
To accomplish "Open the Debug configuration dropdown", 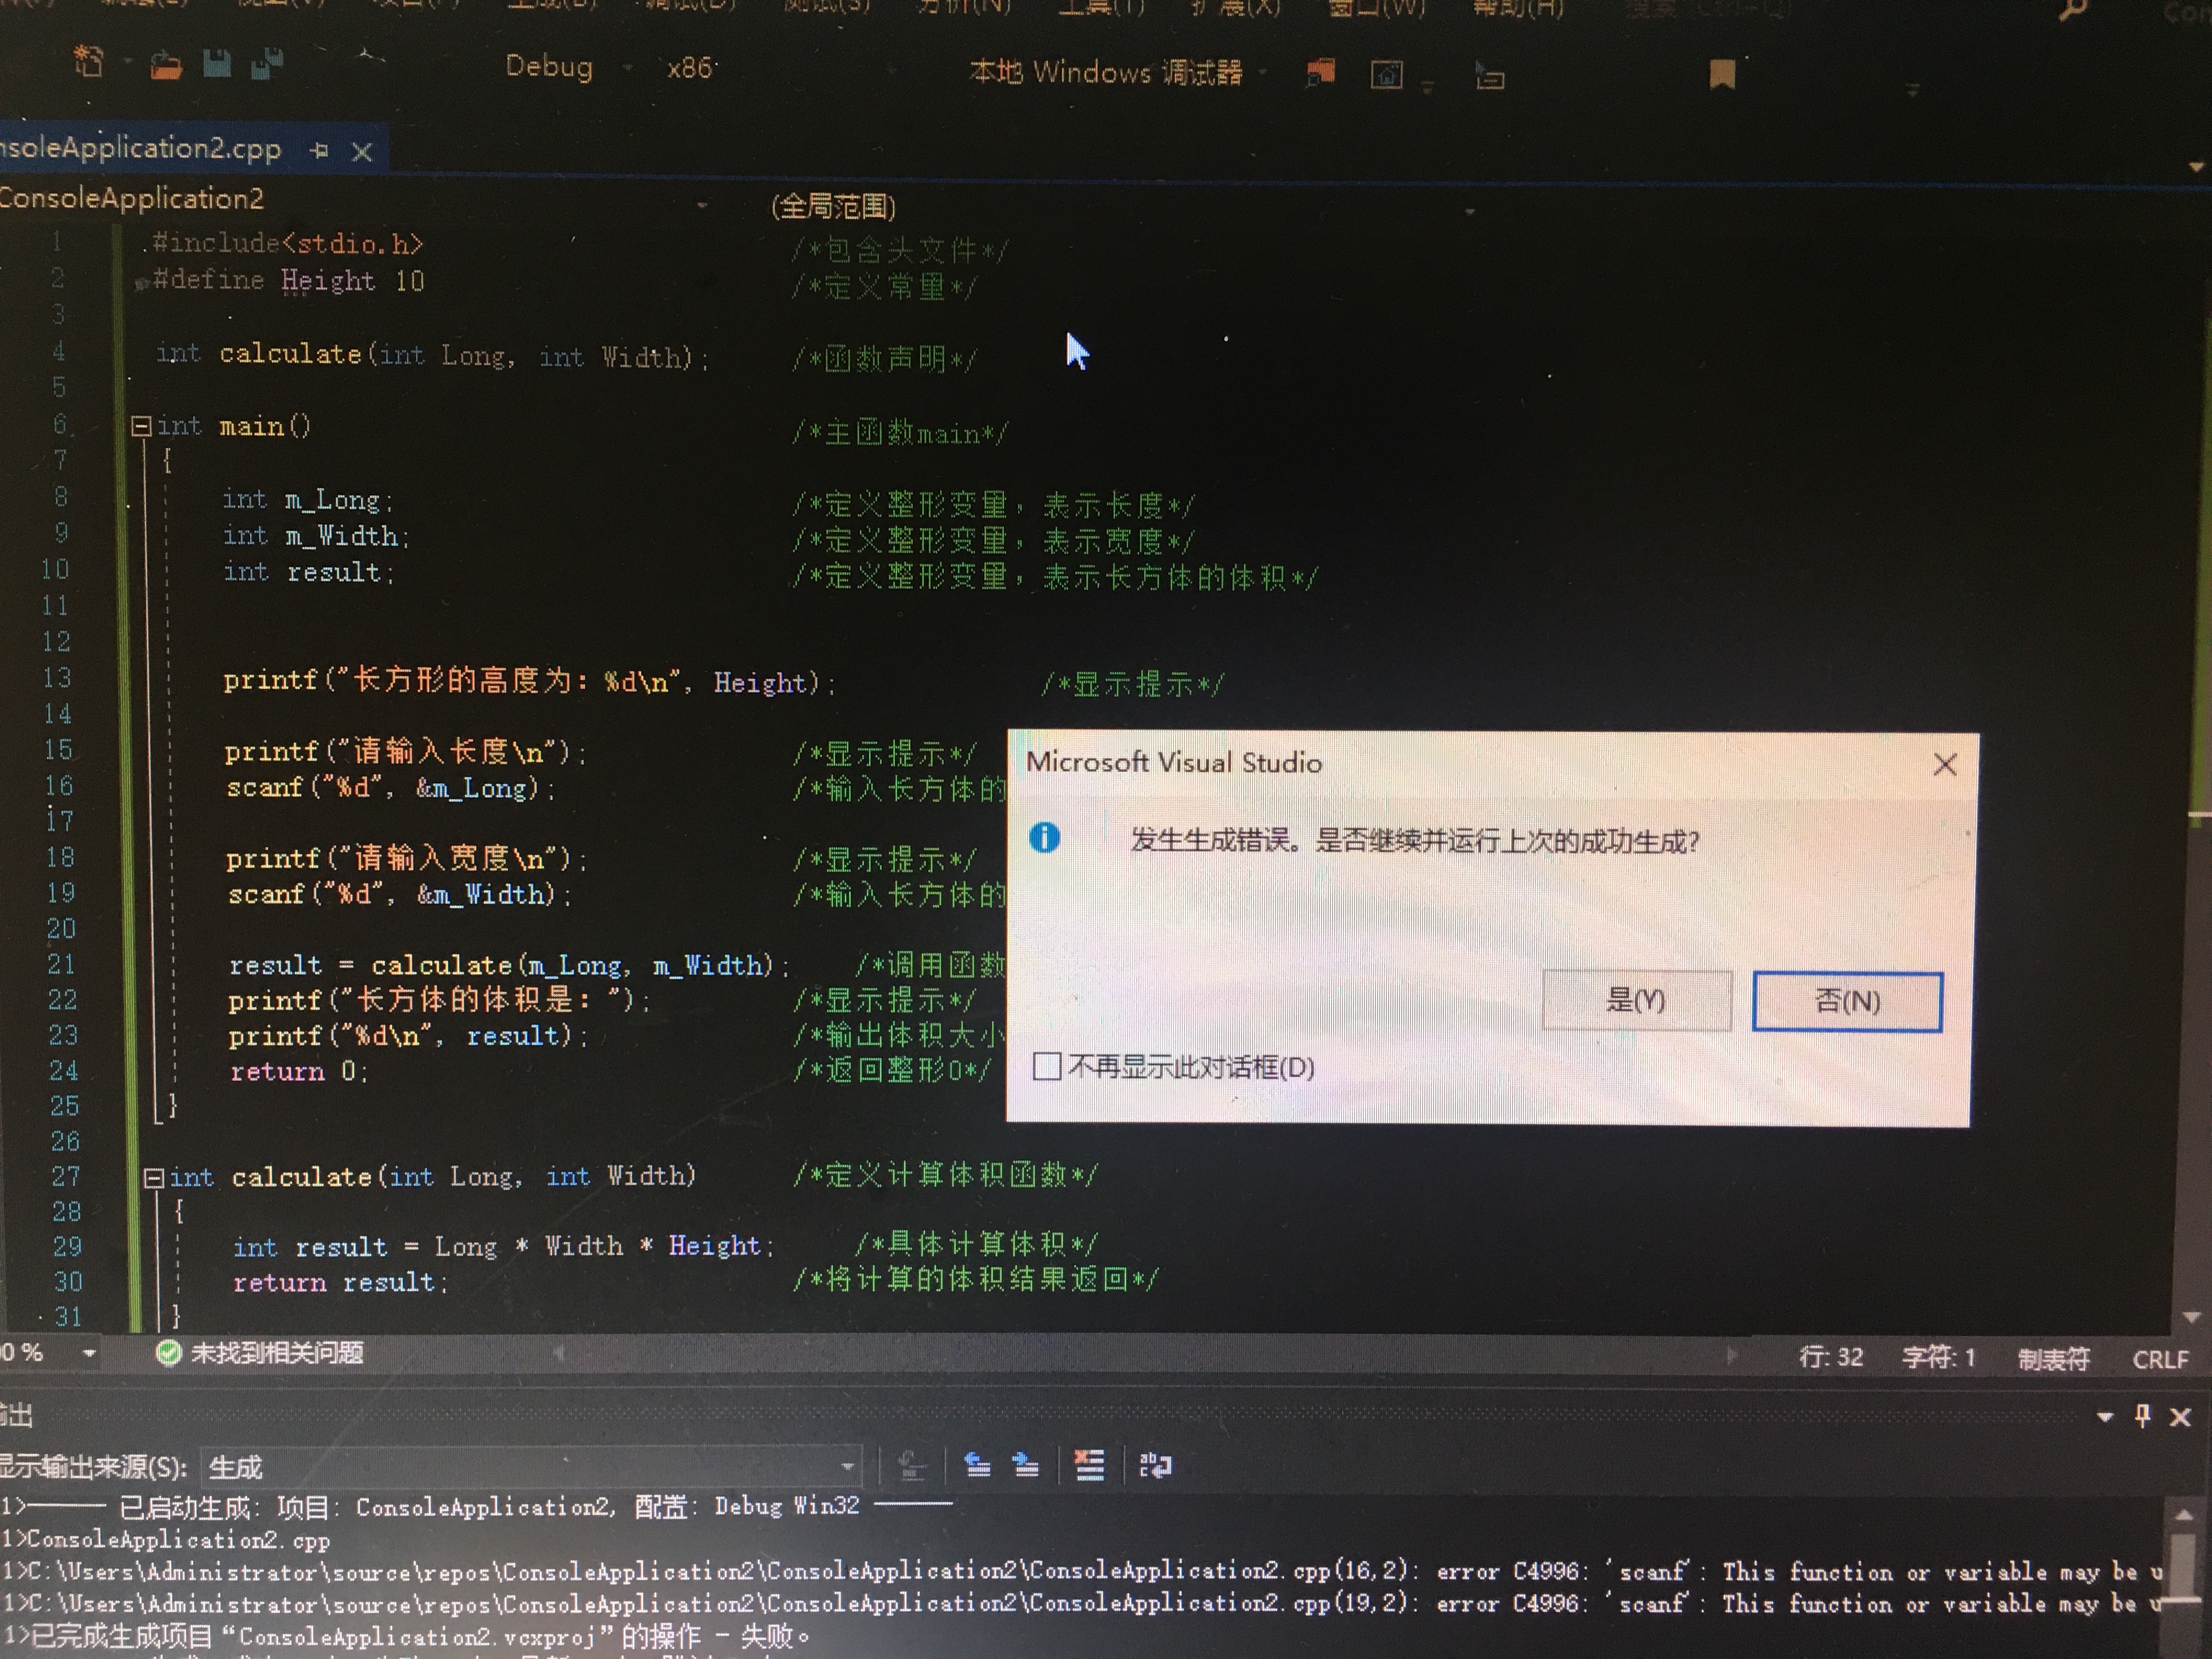I will tap(627, 68).
